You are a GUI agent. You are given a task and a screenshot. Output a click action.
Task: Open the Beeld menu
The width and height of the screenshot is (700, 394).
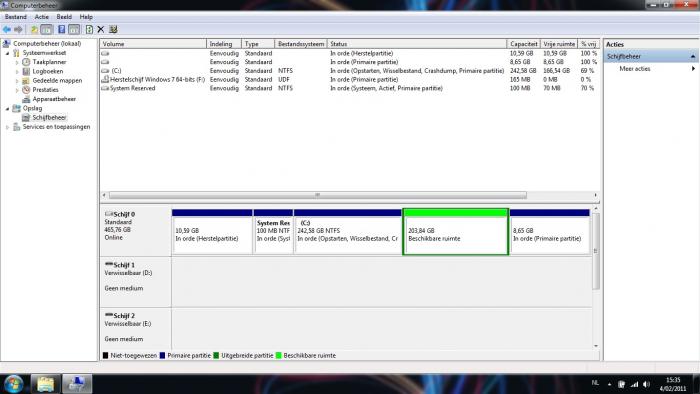(x=64, y=17)
